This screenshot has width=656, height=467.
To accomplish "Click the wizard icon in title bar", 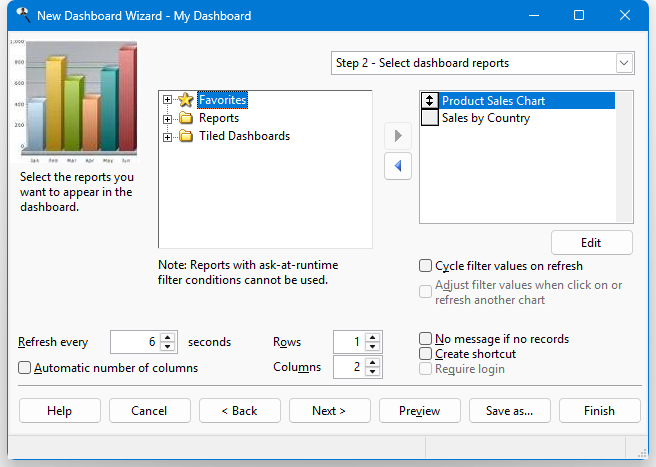I will 18,16.
